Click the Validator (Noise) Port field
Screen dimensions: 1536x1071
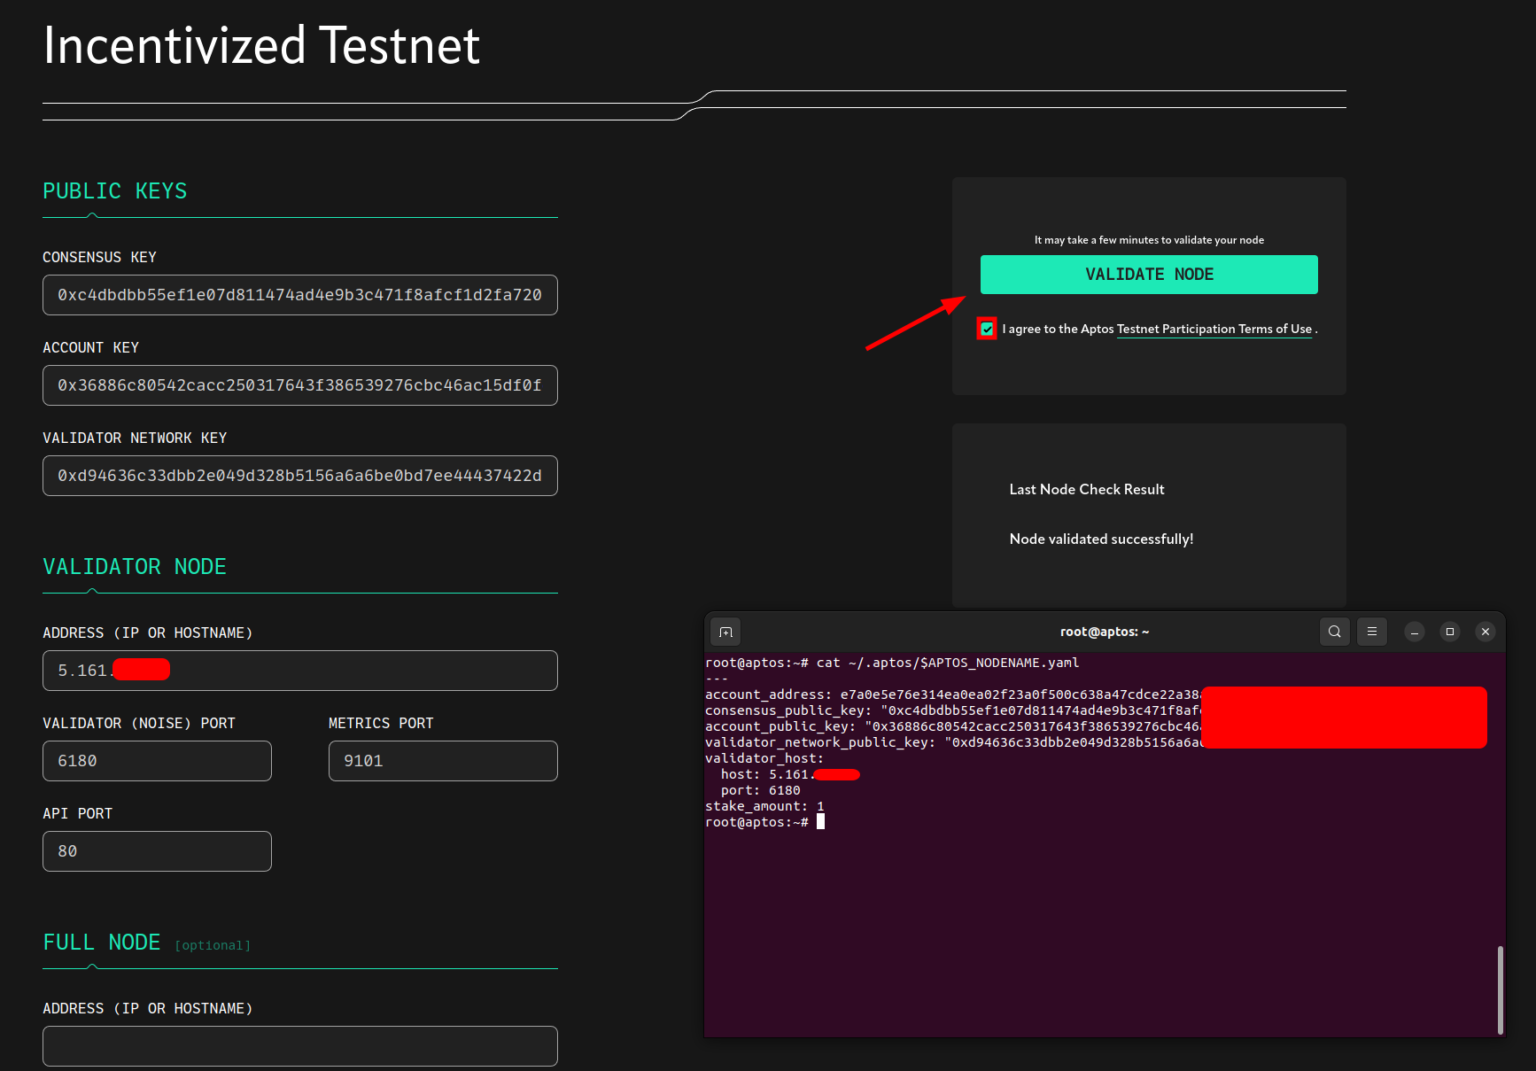pos(157,761)
